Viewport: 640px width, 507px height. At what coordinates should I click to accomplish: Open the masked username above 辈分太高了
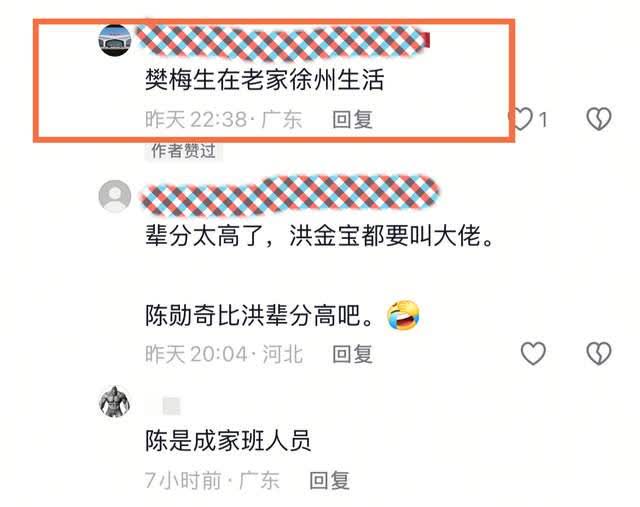click(x=290, y=196)
